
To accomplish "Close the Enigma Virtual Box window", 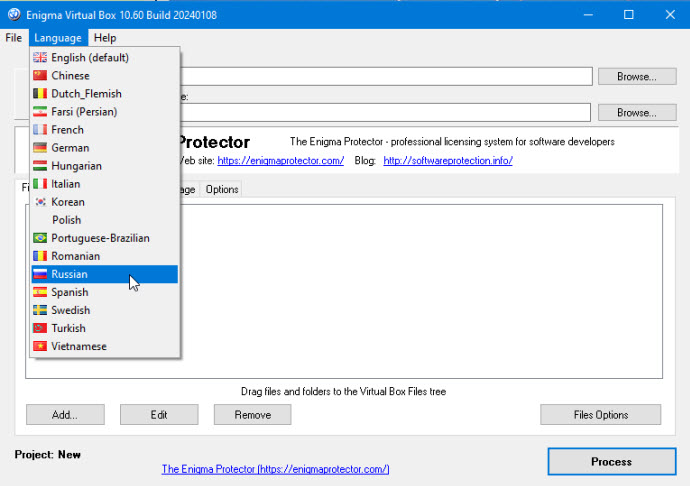I will click(670, 15).
